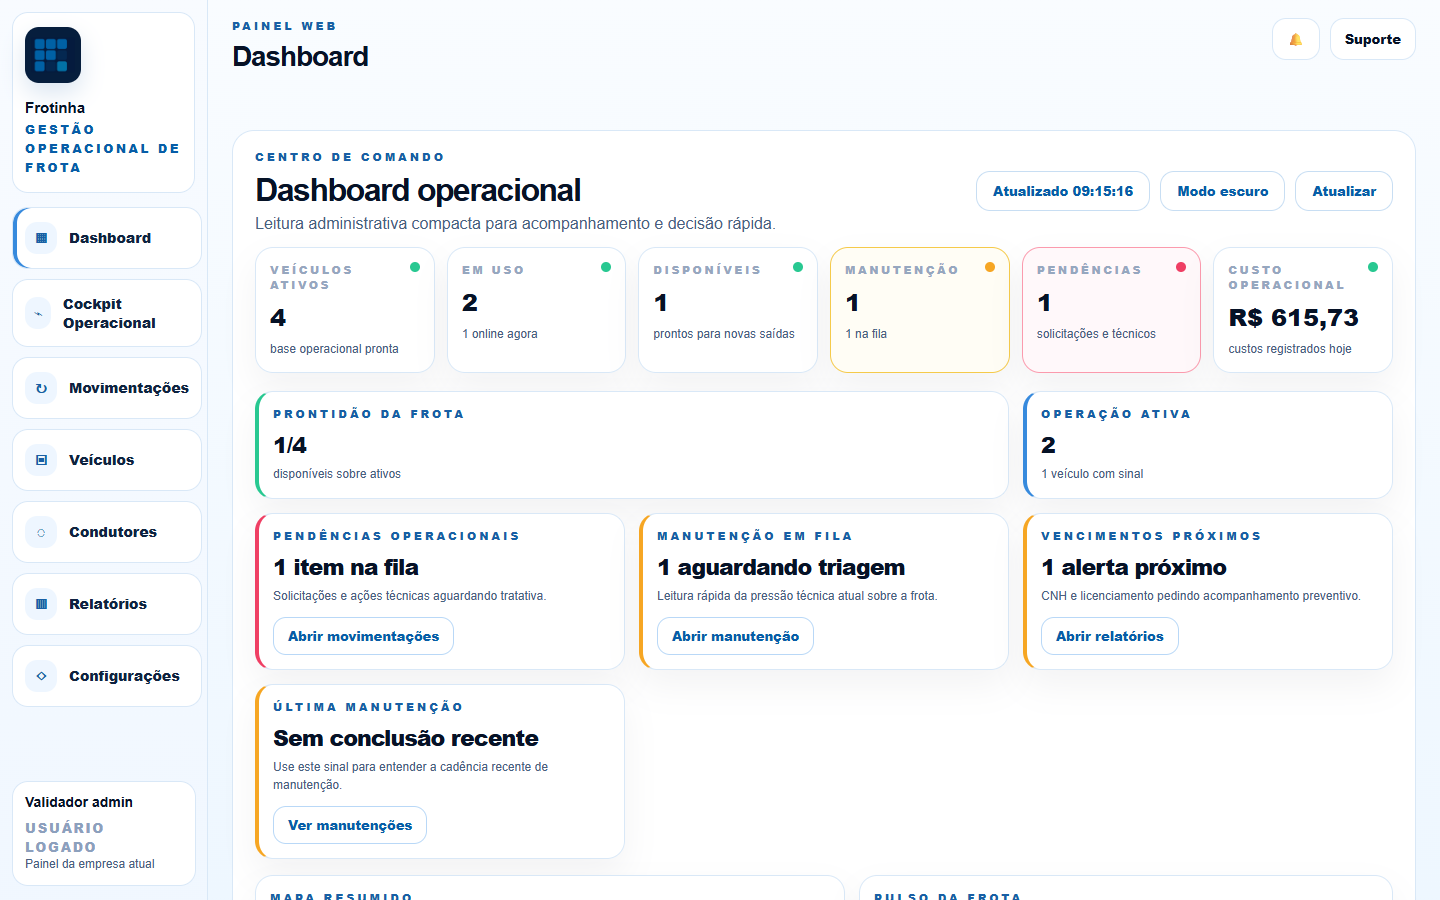Viewport: 1440px width, 900px height.
Task: Open Veículos menu item
Action: tap(107, 460)
